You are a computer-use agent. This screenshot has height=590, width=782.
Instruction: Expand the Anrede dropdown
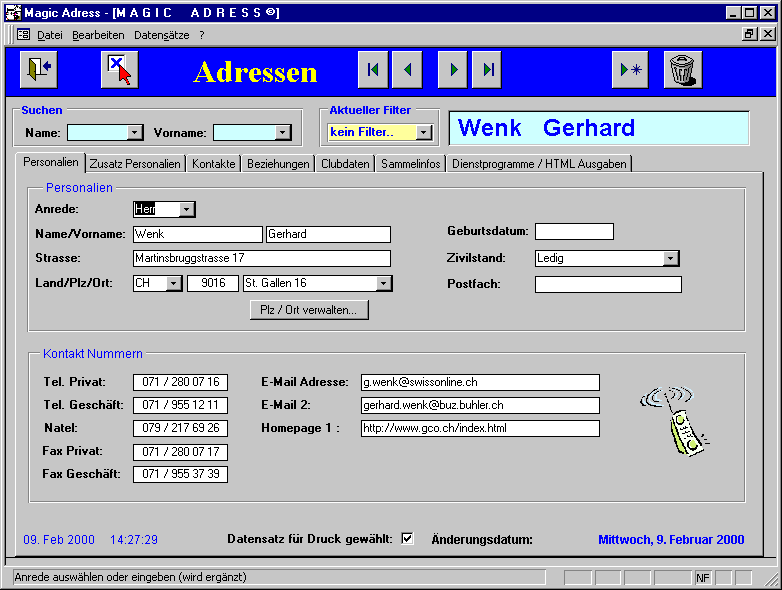187,209
